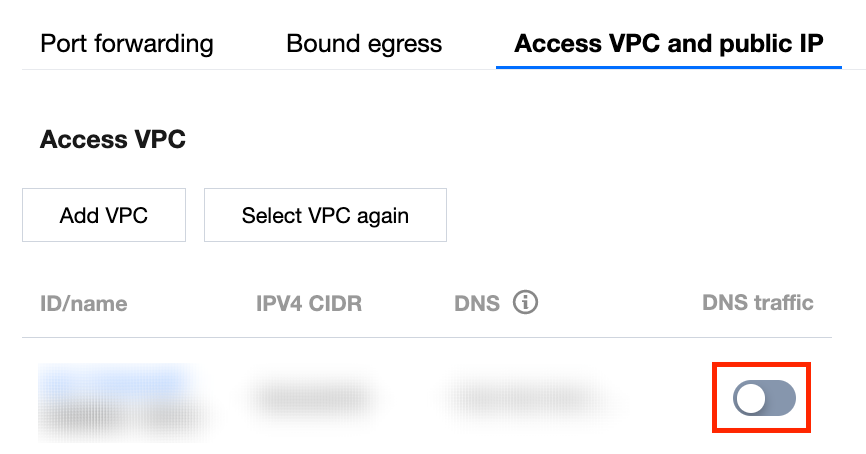Screen dimensions: 866x454
Task: Click the DNS info icon
Action: click(525, 302)
